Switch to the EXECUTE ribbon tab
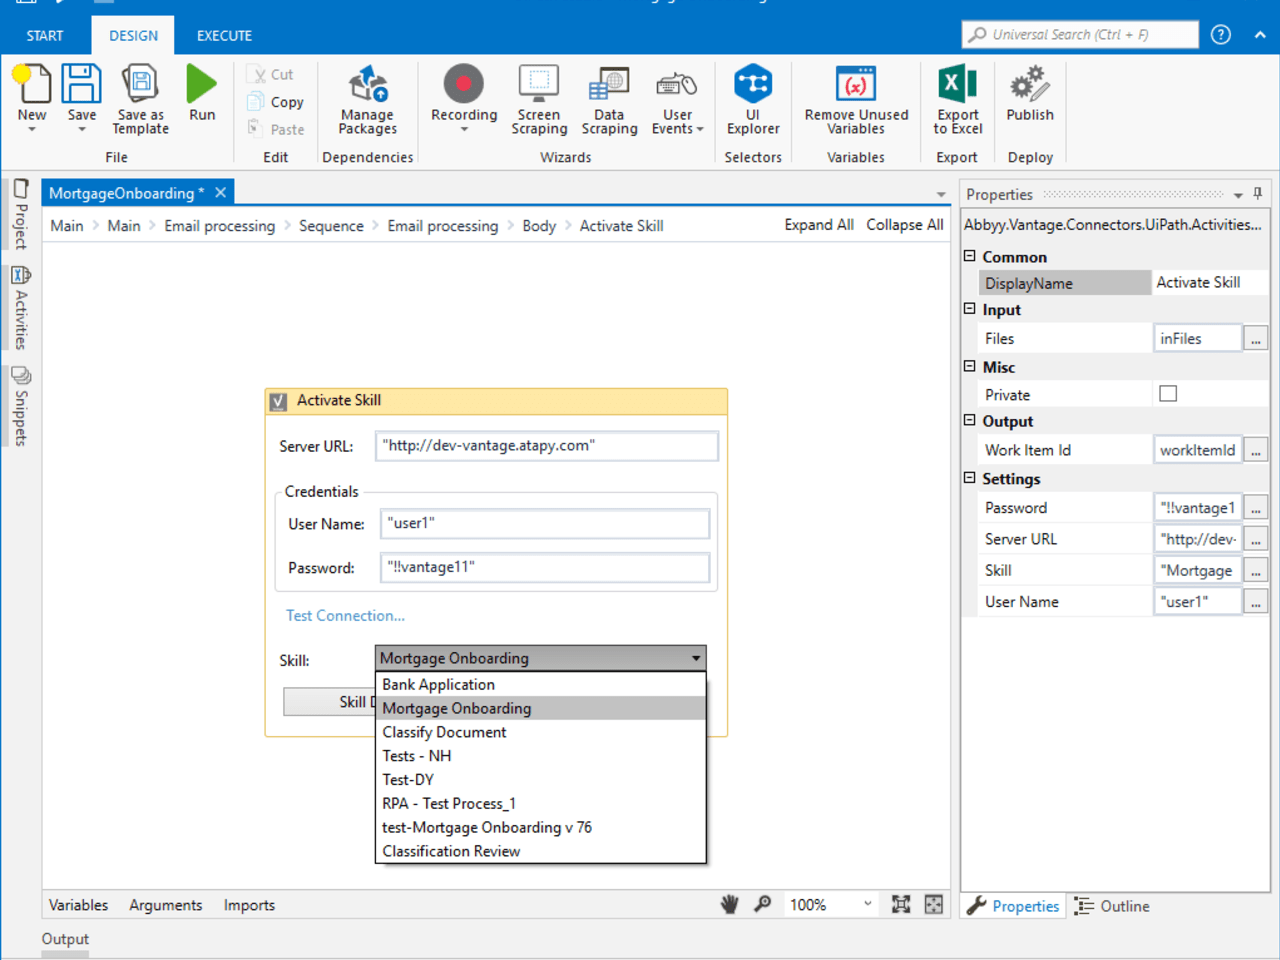 coord(224,35)
